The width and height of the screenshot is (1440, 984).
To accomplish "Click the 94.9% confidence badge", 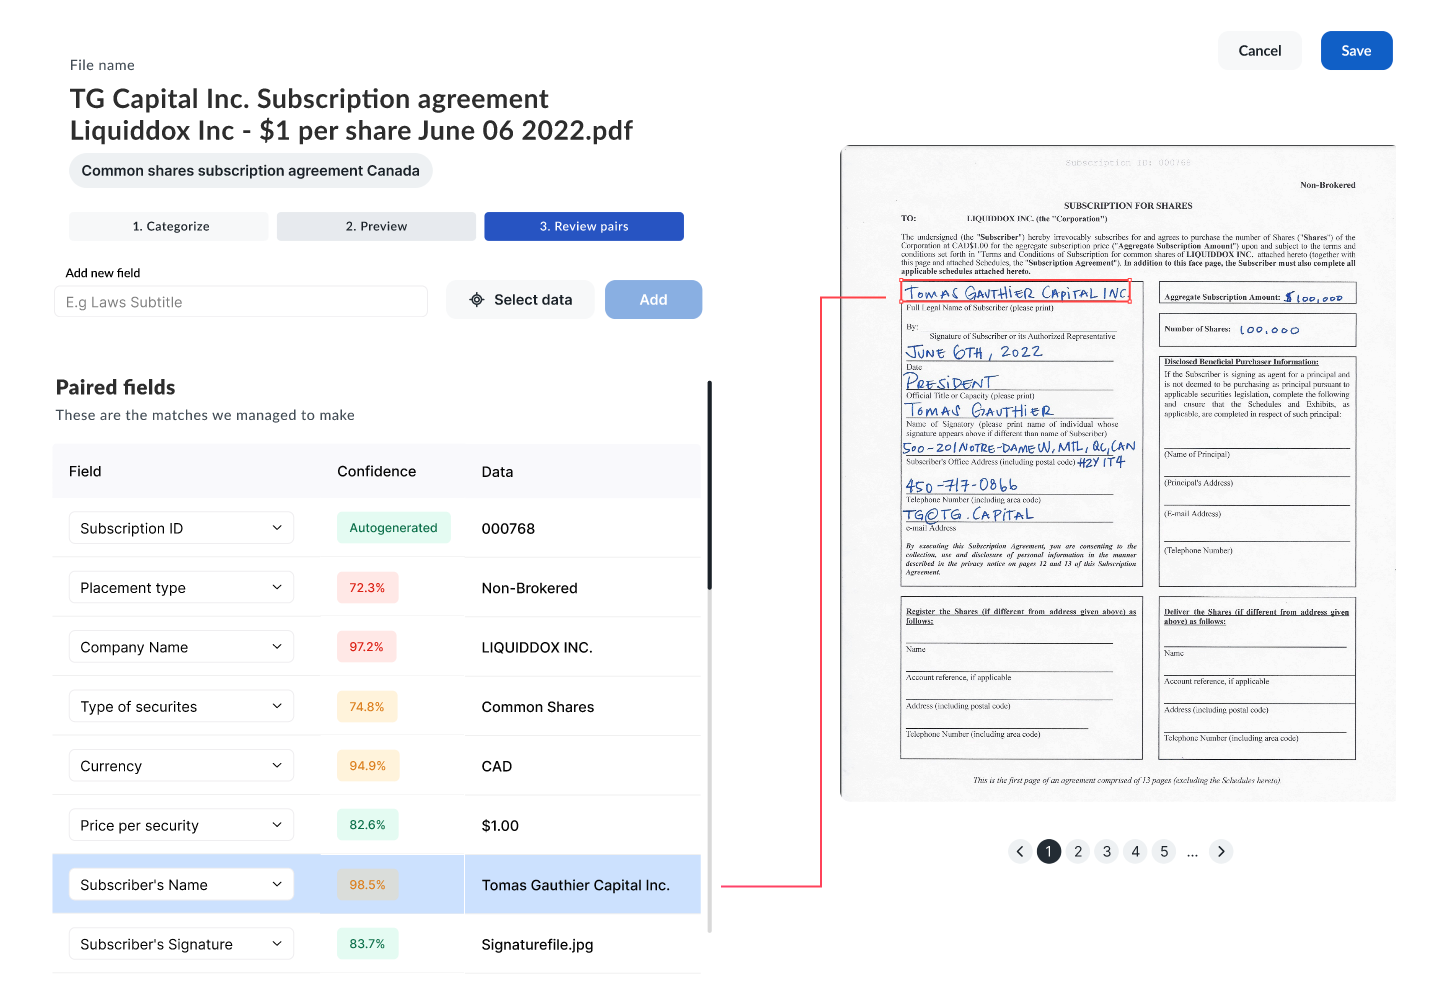I will click(x=368, y=766).
